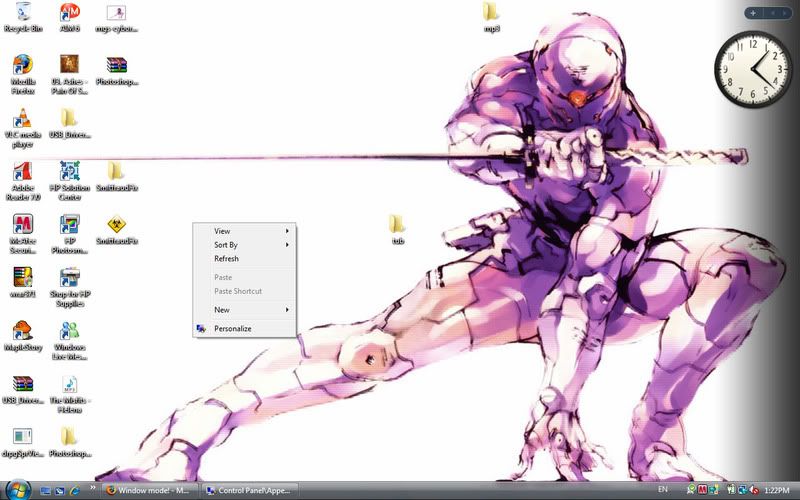Select the mp3 folder on desktop
Image resolution: width=800 pixels, height=500 pixels.
491,13
